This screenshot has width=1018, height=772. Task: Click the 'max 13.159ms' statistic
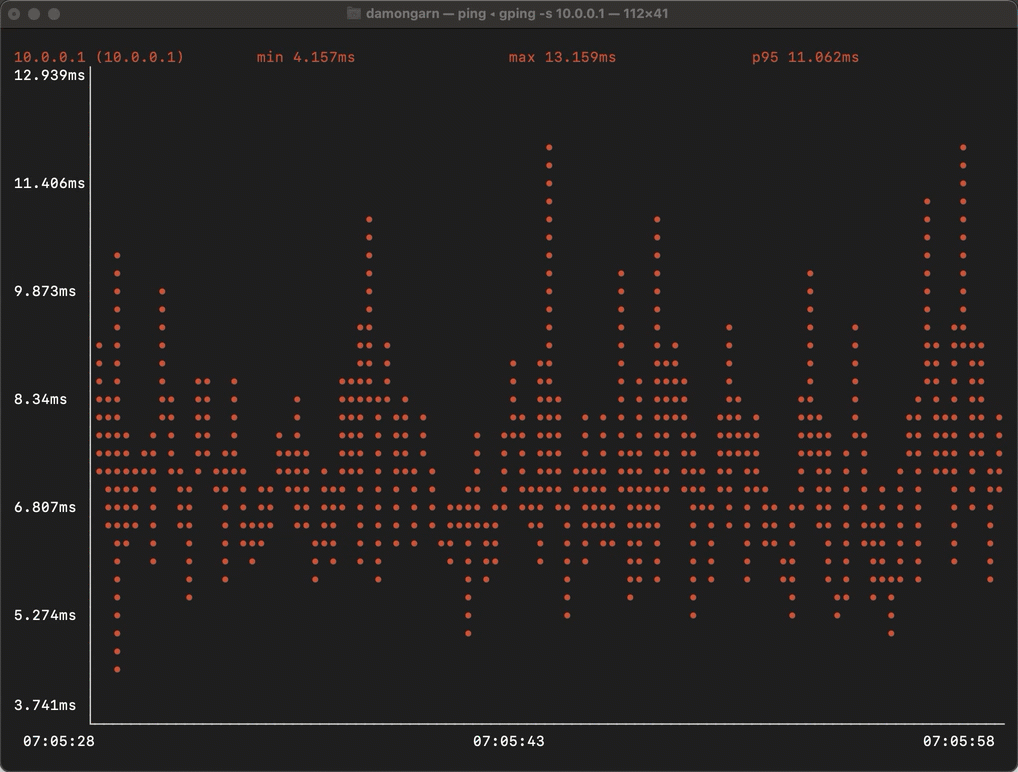(562, 57)
